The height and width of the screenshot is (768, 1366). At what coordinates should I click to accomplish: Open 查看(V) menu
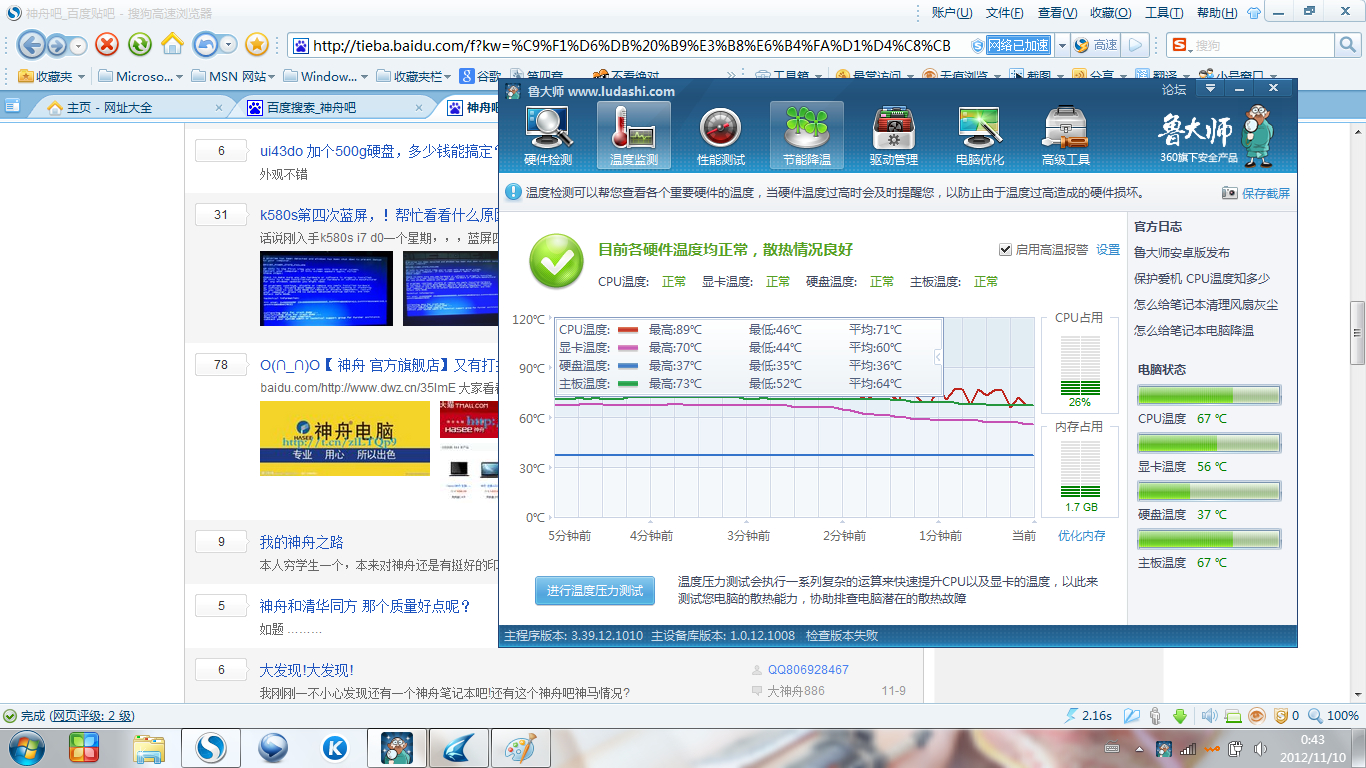tap(1057, 13)
